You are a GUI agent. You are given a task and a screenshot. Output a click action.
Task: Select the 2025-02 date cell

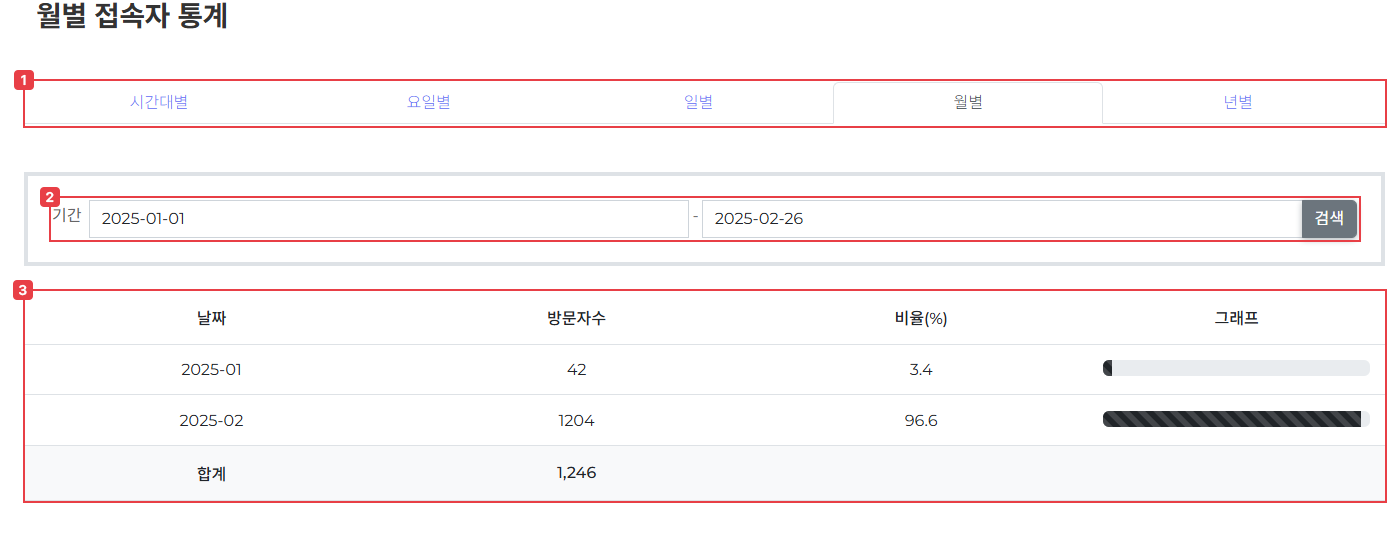coord(211,420)
